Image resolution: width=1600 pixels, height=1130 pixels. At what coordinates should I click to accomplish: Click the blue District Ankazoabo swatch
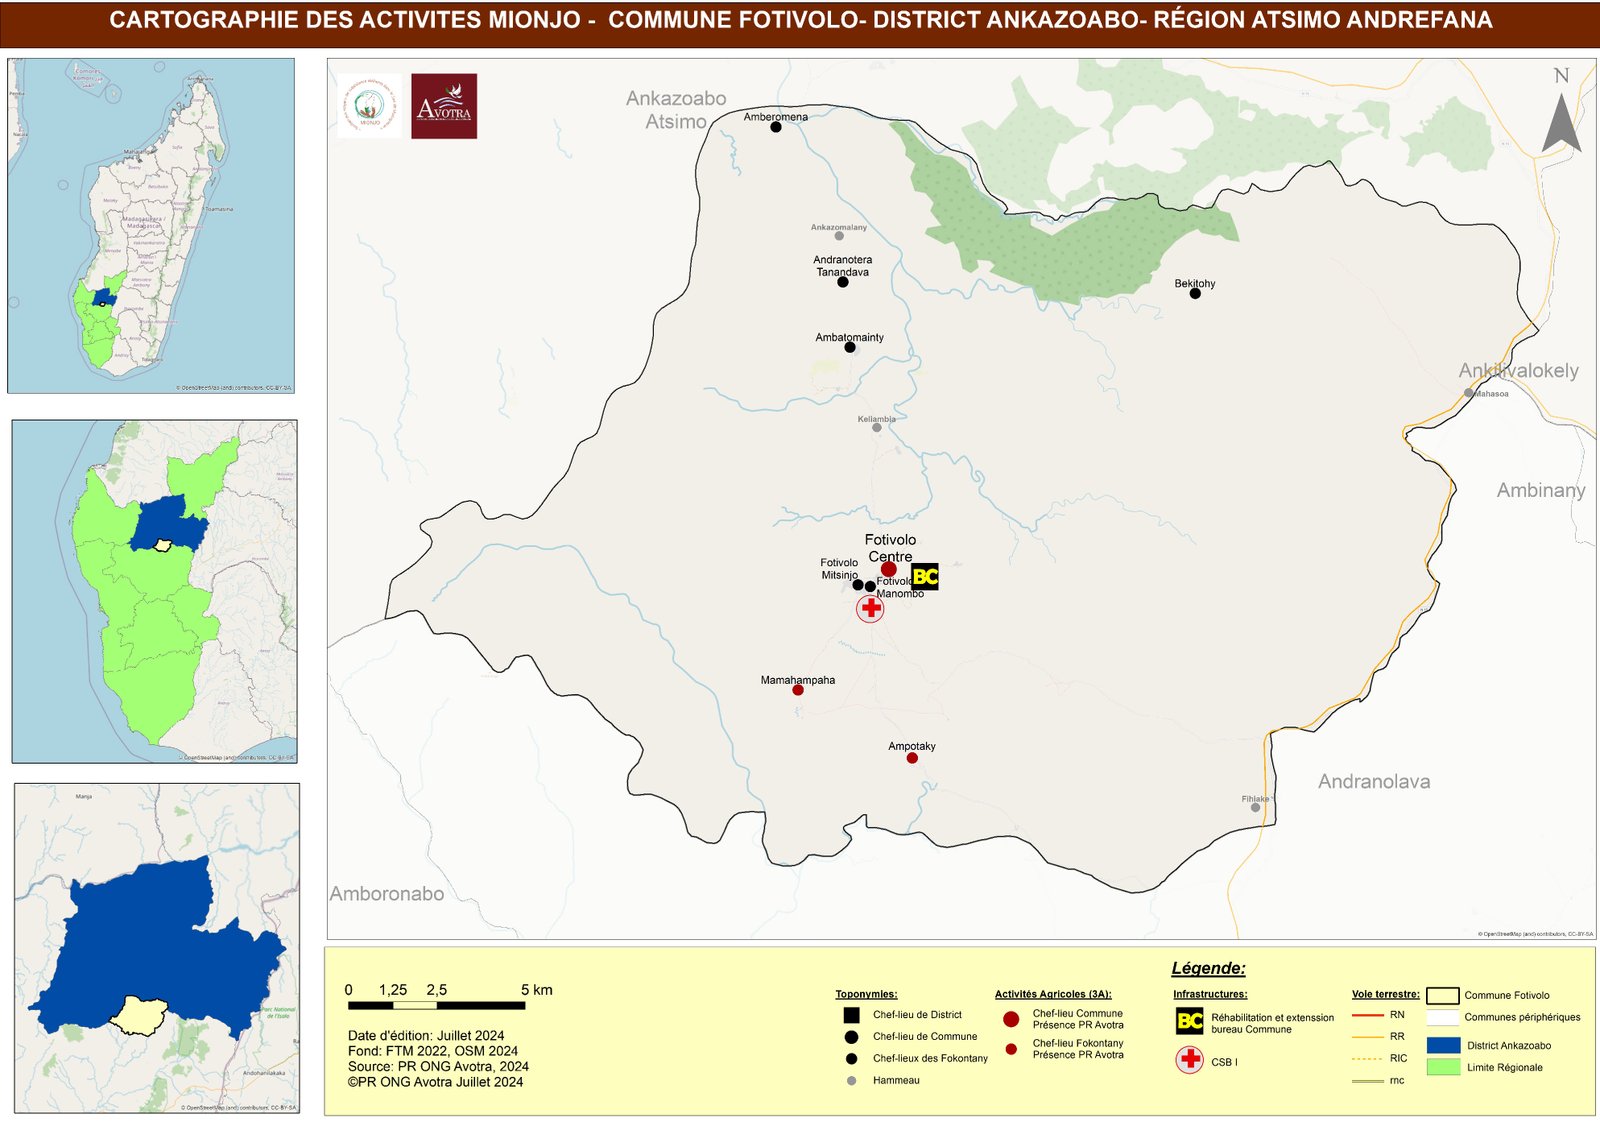[x=1443, y=1045]
